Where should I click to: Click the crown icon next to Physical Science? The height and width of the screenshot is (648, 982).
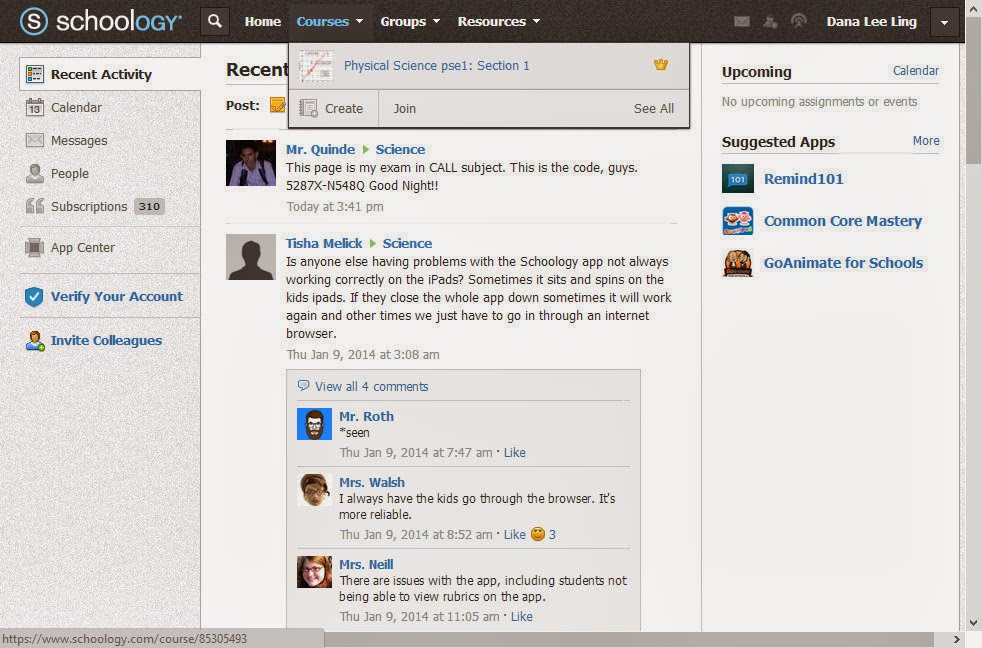point(660,63)
